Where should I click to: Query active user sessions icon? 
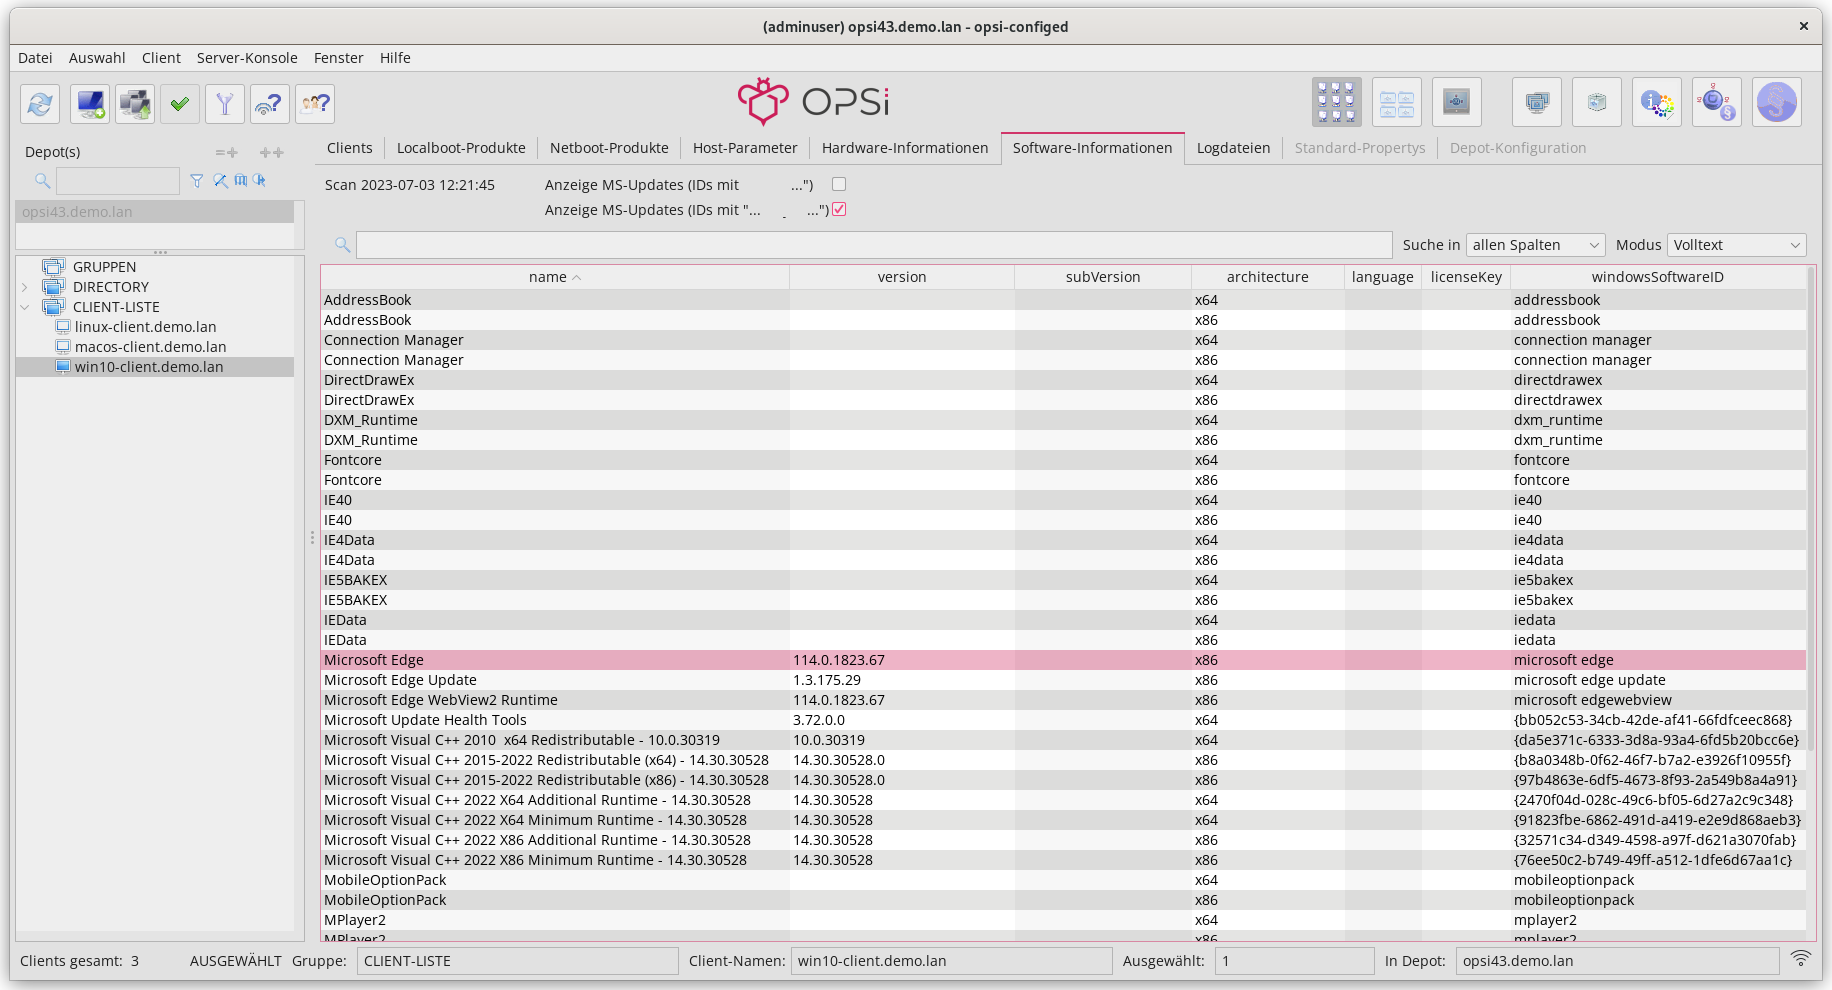point(315,104)
